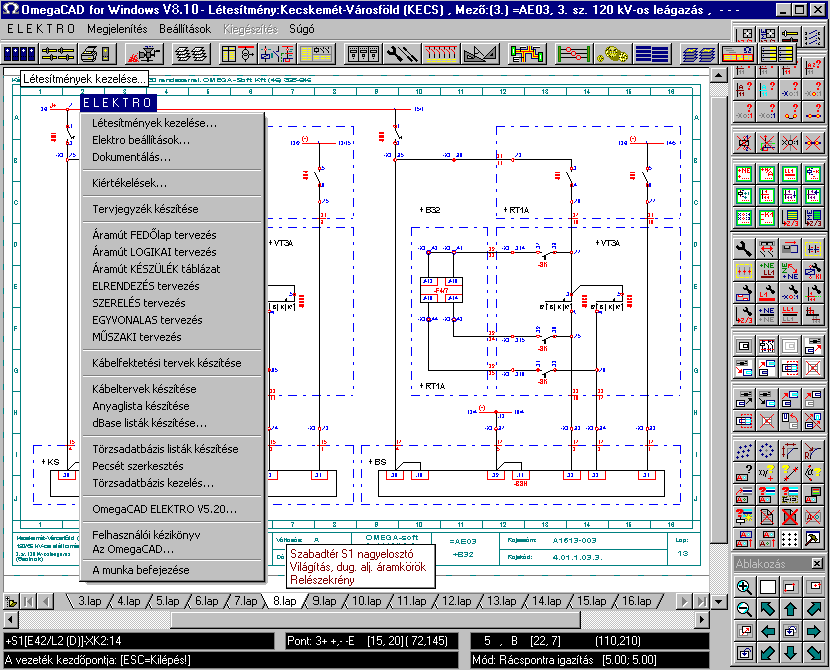
Task: Pan view diagonally to upper-left arrow
Action: [x=768, y=609]
